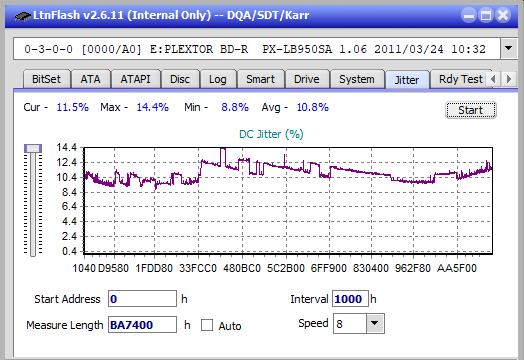Click the Measure Length field

pyautogui.click(x=142, y=325)
